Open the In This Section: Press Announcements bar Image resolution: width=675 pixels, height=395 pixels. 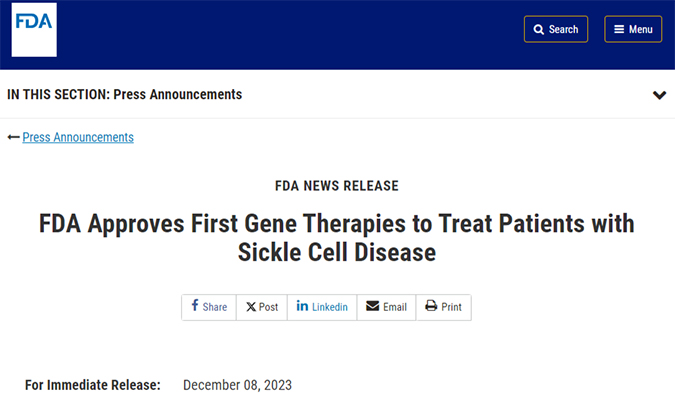tap(338, 94)
